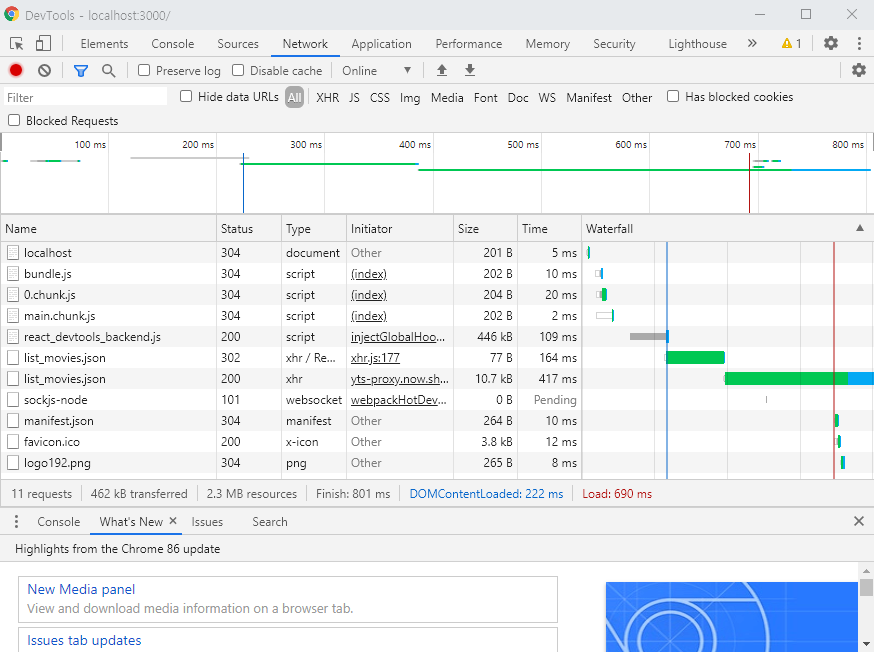Focus the Filter text field

(x=85, y=97)
